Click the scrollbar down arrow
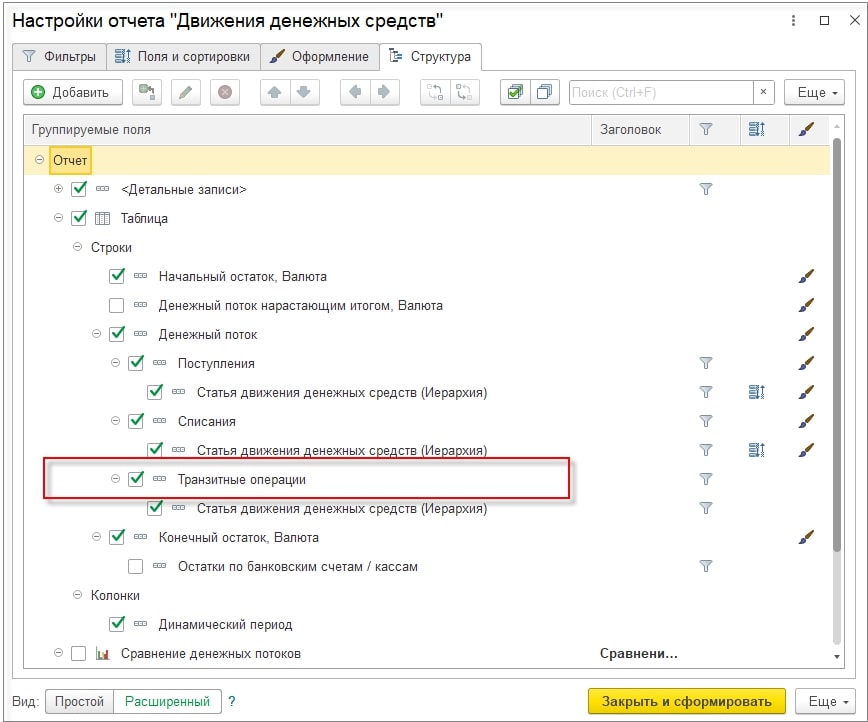This screenshot has height=722, width=868. [x=836, y=656]
